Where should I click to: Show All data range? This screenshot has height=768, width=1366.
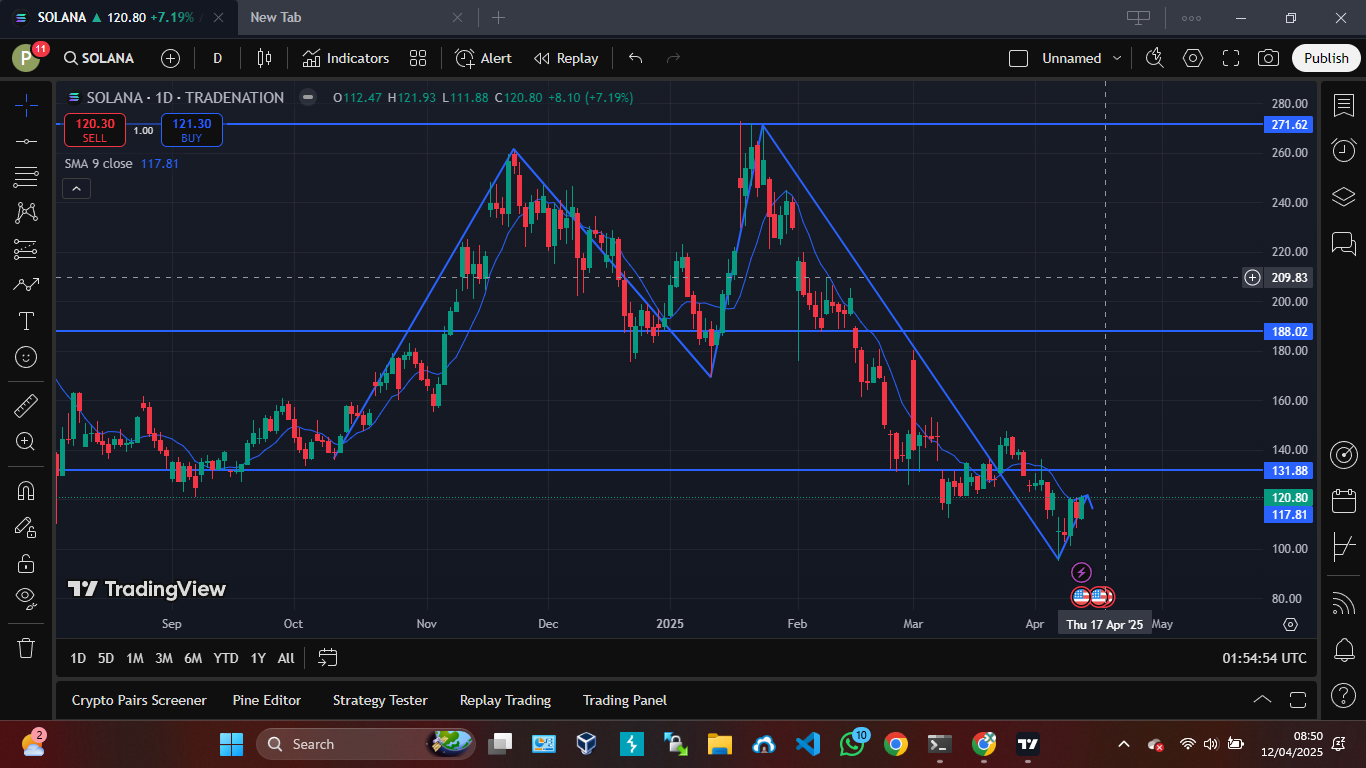point(286,658)
